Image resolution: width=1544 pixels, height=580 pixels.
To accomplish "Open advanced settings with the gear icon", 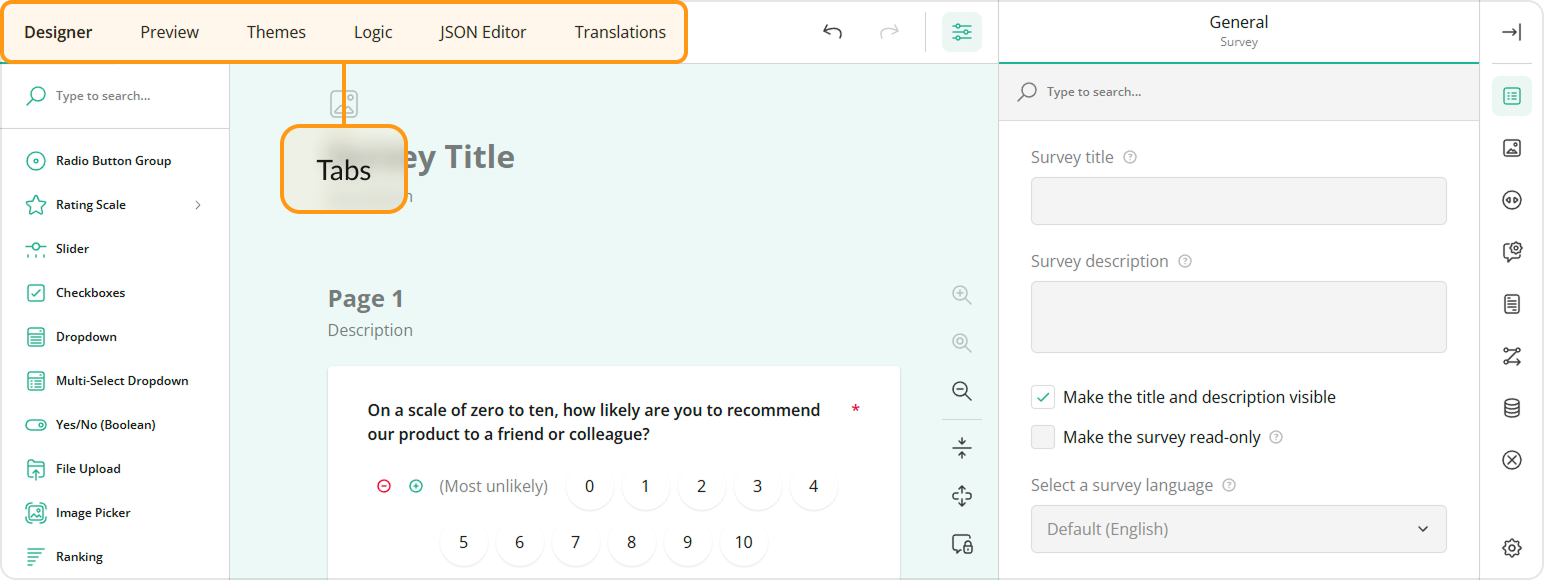I will (1511, 547).
